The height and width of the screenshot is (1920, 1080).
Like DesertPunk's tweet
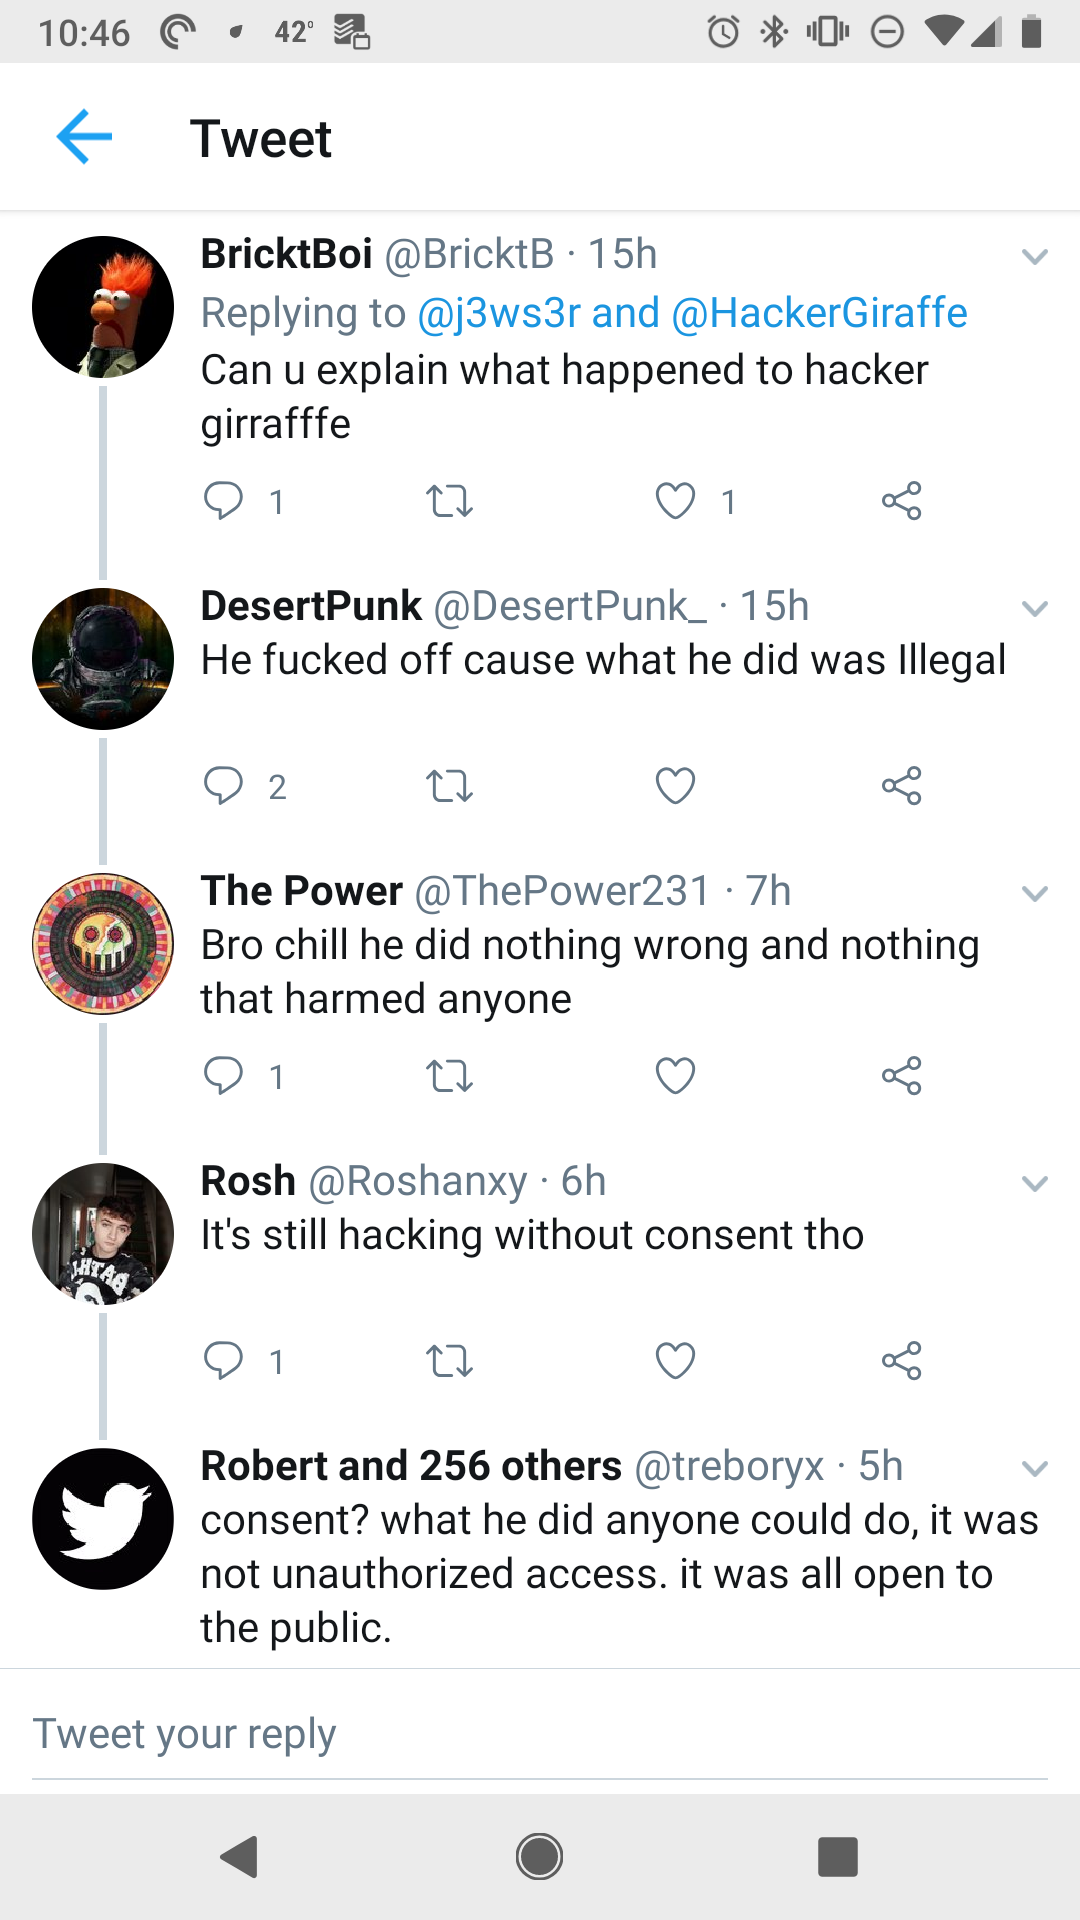tap(675, 786)
